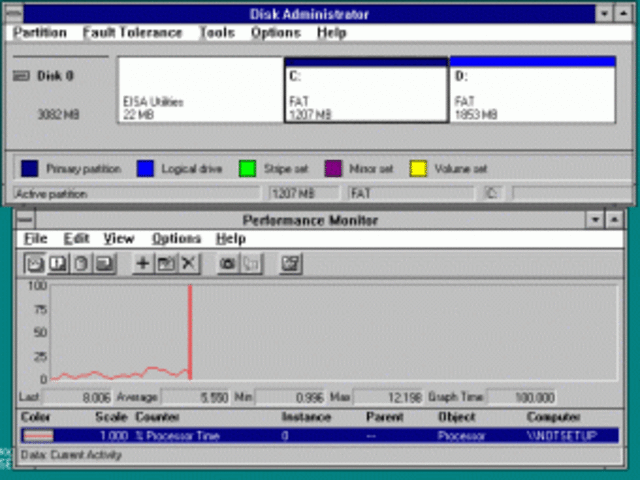Click the Bookmark icon beside the camera
Image resolution: width=640 pixels, height=480 pixels.
tap(251, 264)
